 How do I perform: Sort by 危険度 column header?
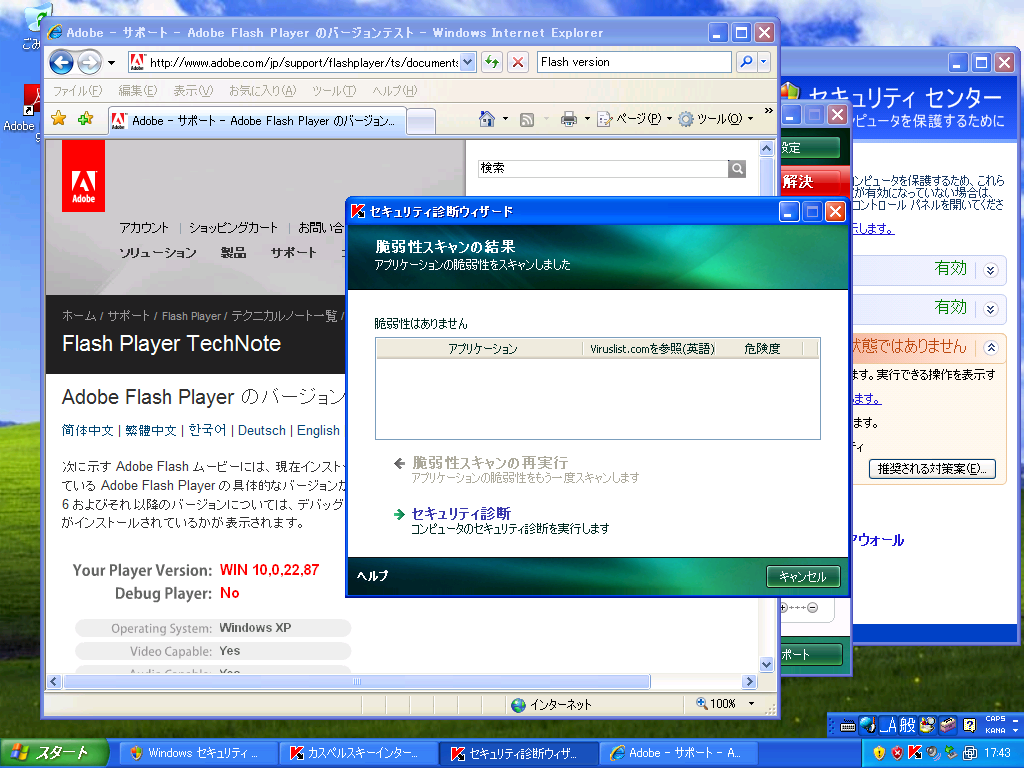point(761,349)
